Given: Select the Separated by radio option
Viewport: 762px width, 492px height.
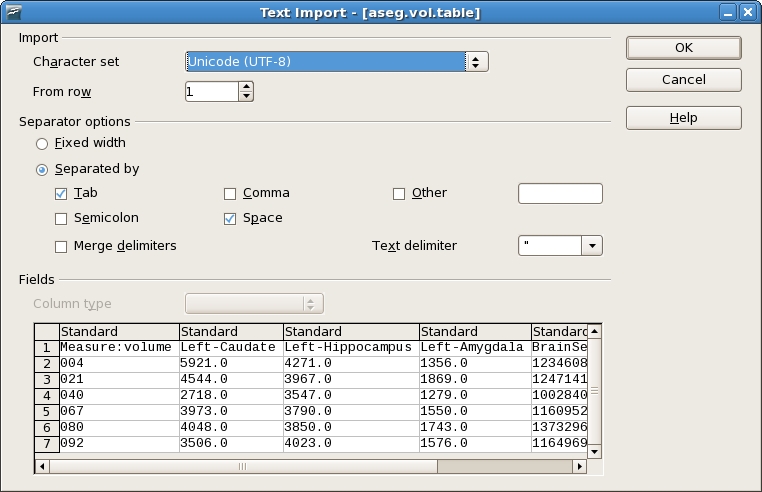Looking at the screenshot, I should tap(42, 170).
